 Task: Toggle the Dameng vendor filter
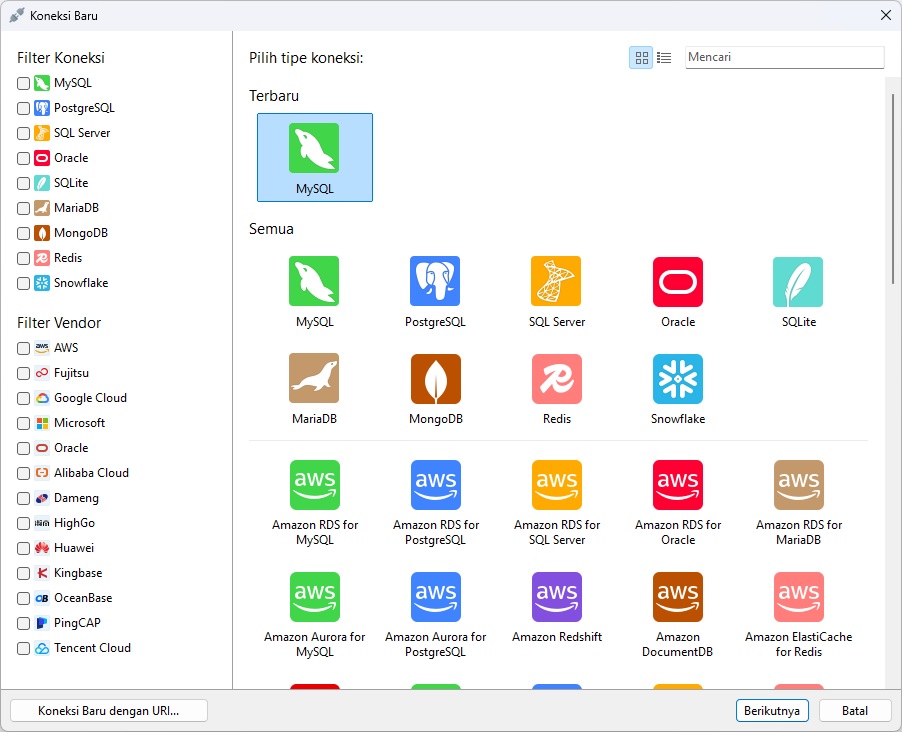[x=24, y=498]
